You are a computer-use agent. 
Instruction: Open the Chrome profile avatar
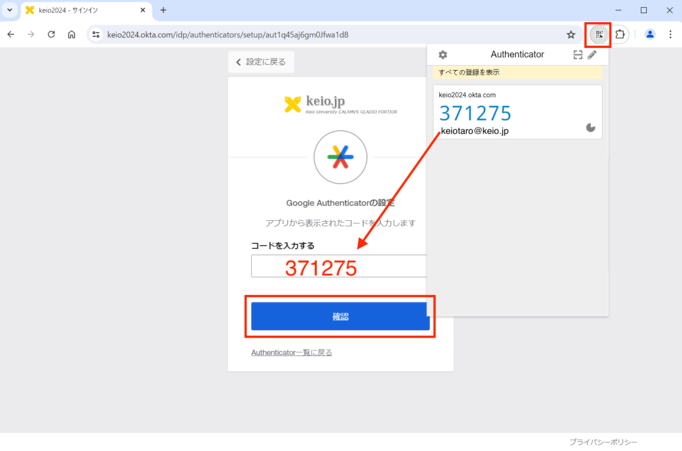pyautogui.click(x=649, y=34)
